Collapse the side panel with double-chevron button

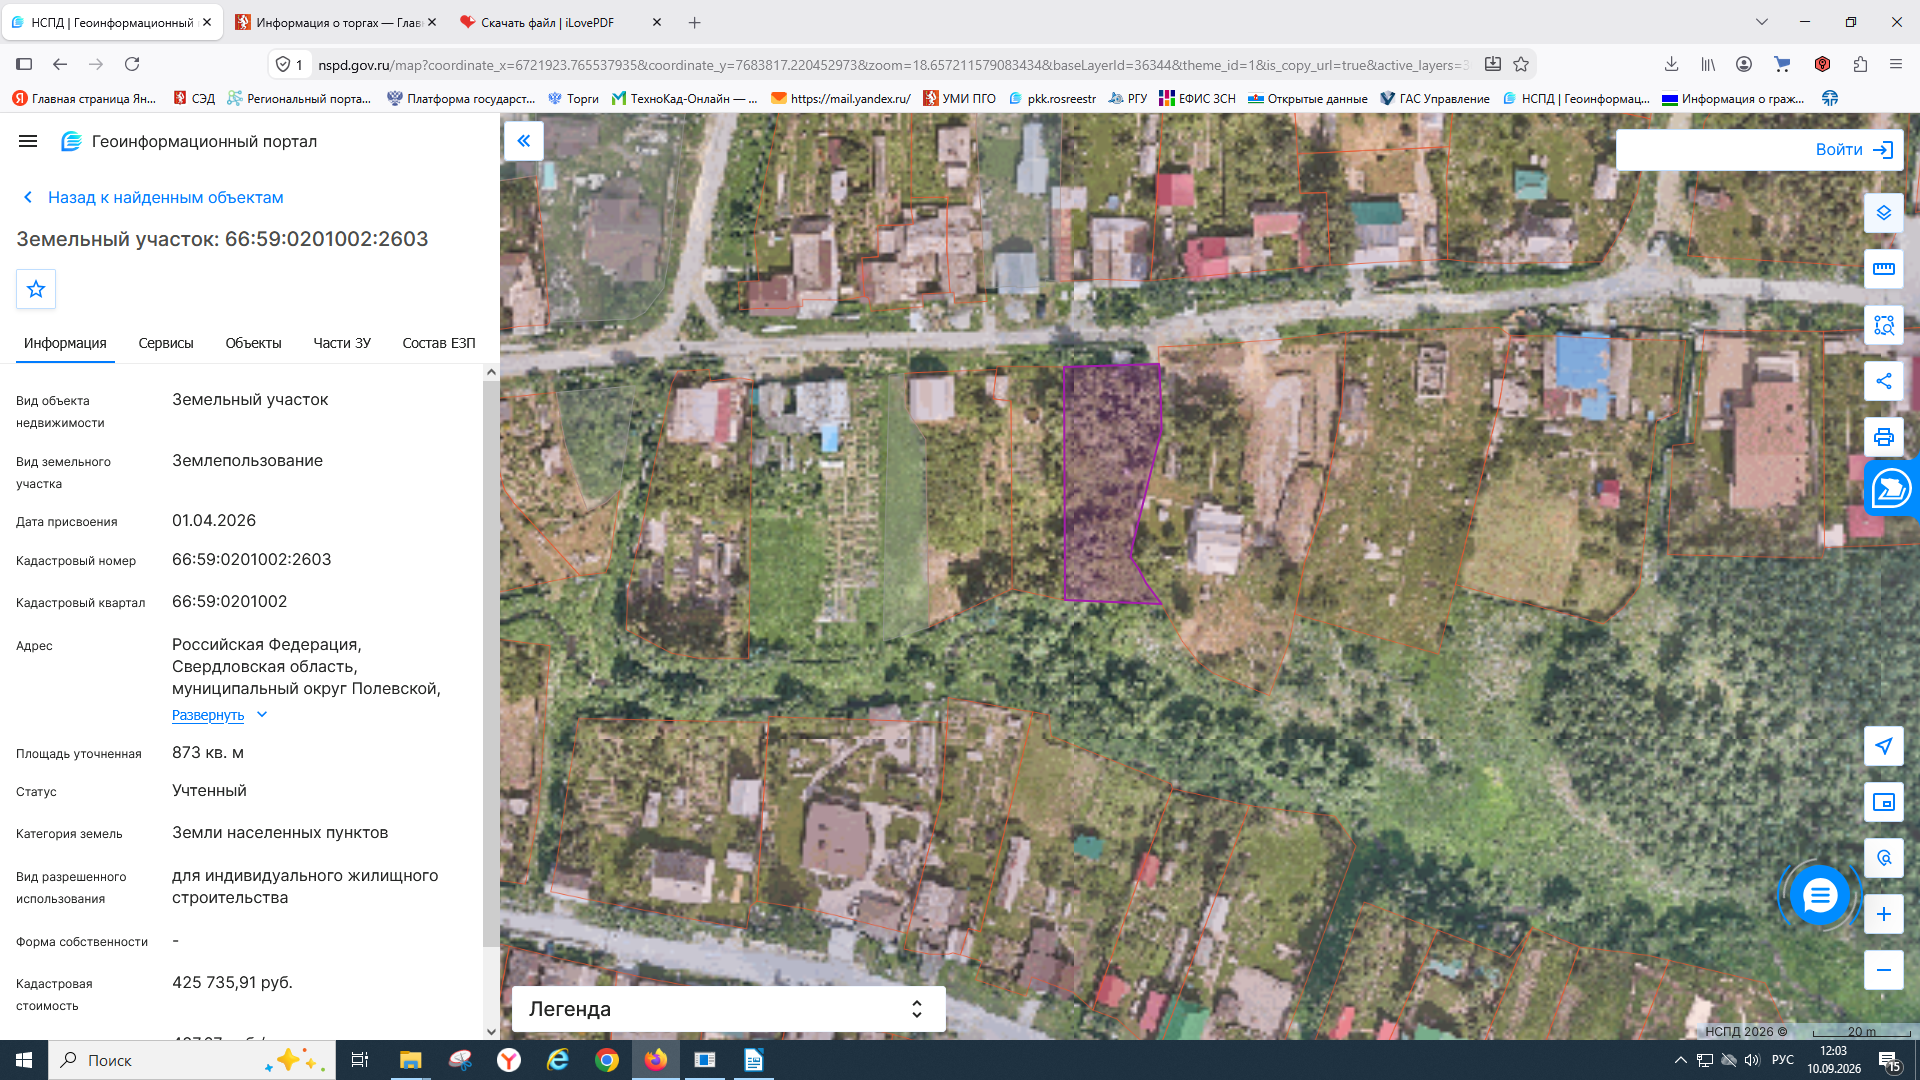click(x=523, y=141)
